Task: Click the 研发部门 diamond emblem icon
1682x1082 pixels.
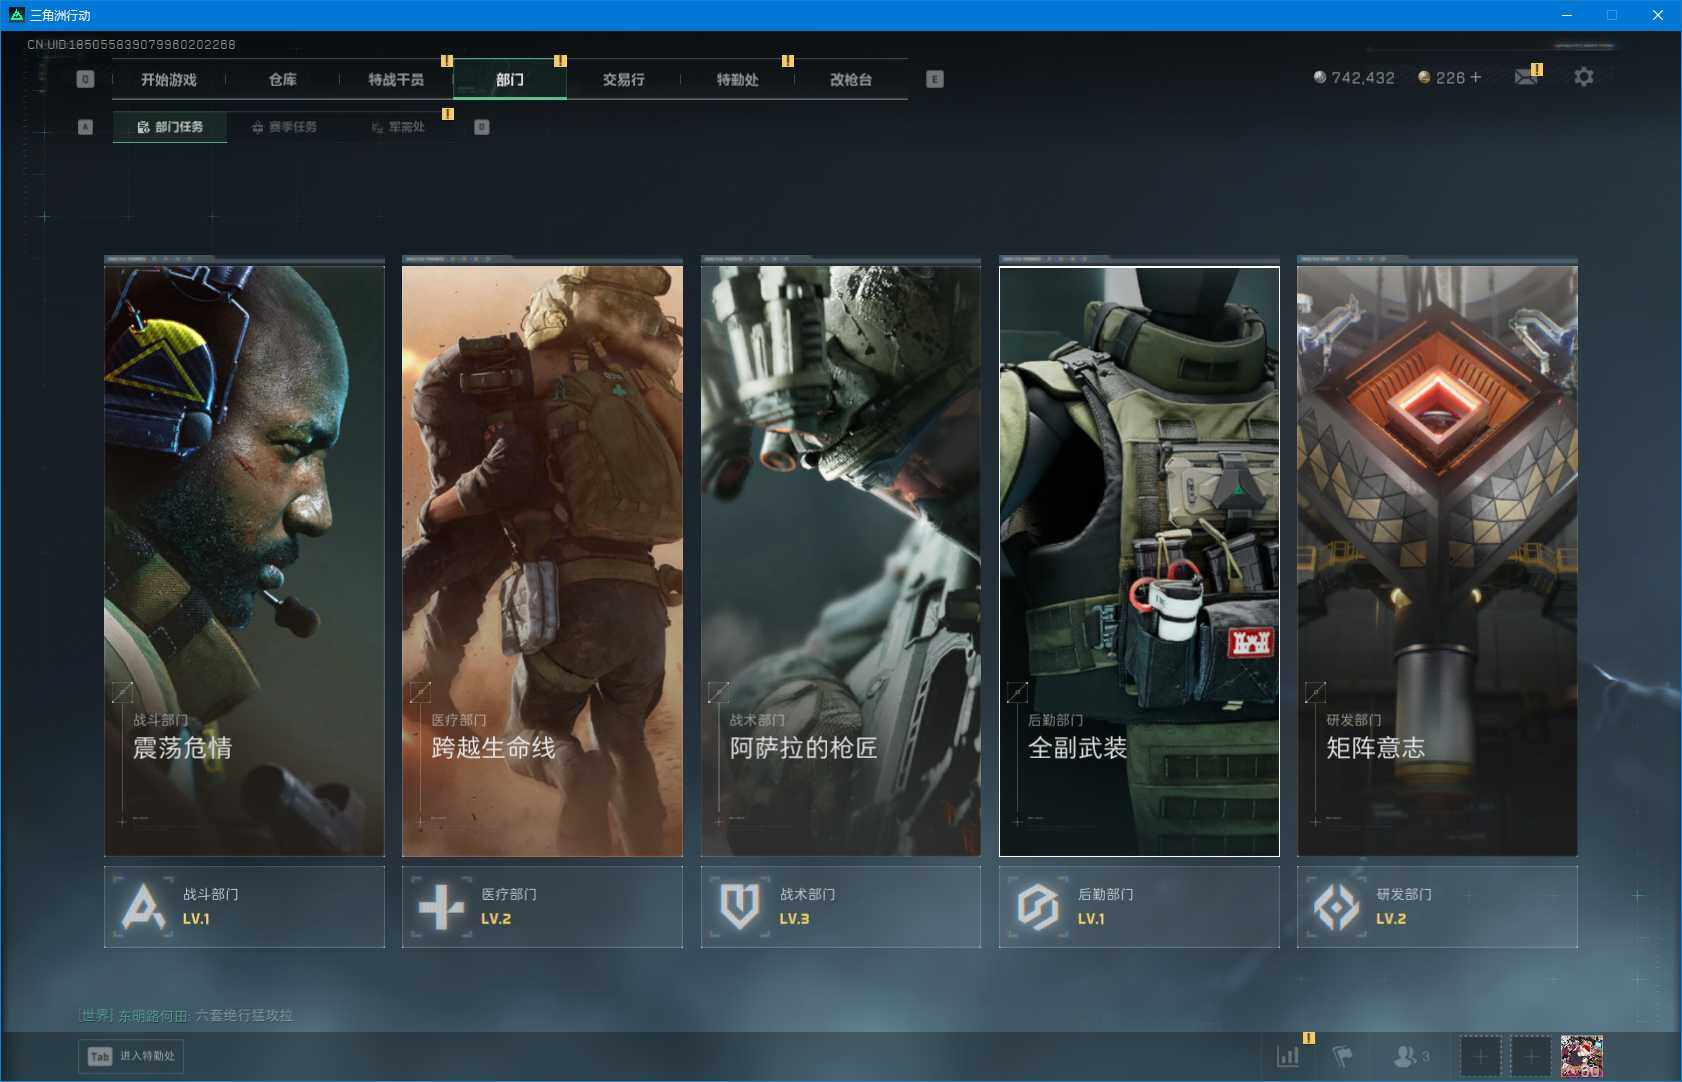Action: tap(1336, 907)
